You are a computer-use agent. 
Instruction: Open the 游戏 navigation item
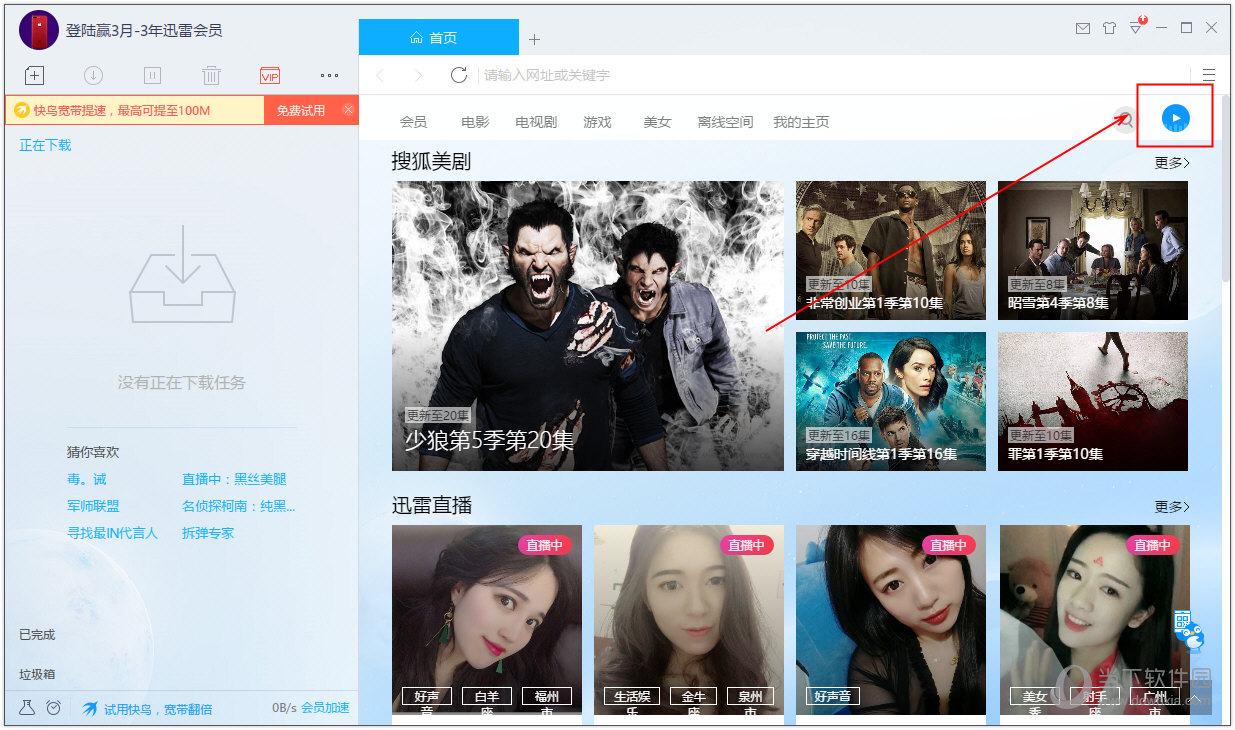pyautogui.click(x=597, y=122)
